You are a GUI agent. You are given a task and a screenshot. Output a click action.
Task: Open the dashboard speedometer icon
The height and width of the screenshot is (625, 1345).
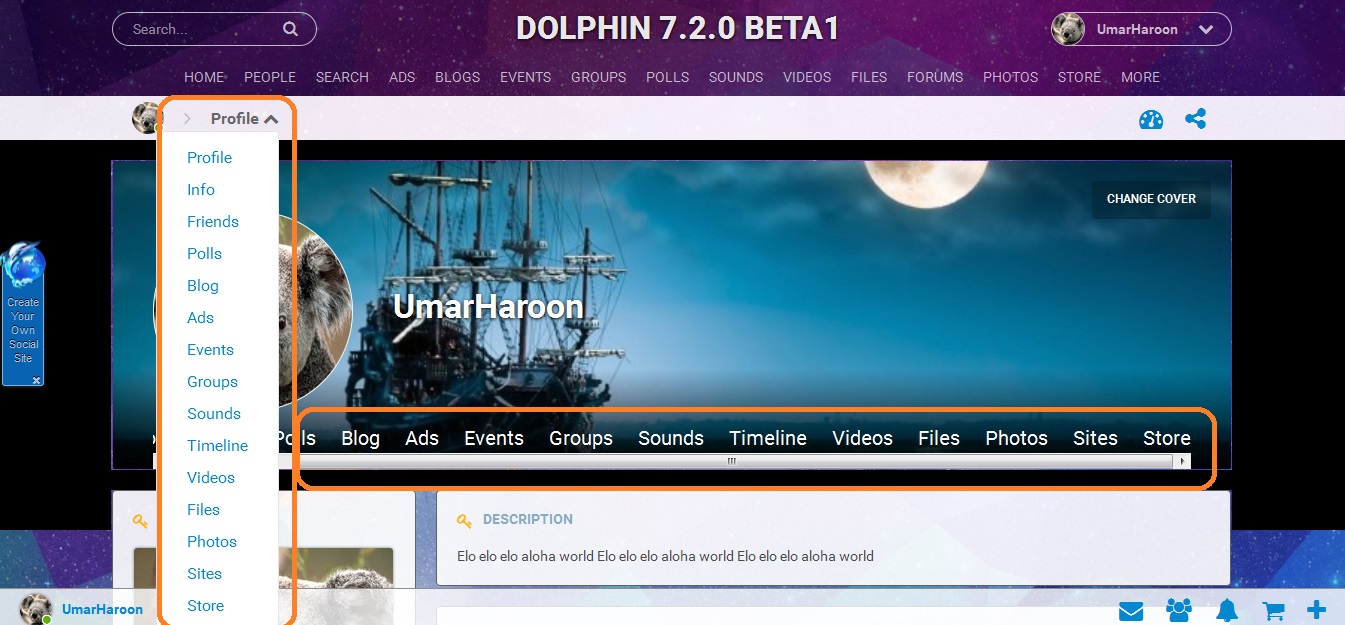[x=1151, y=120]
